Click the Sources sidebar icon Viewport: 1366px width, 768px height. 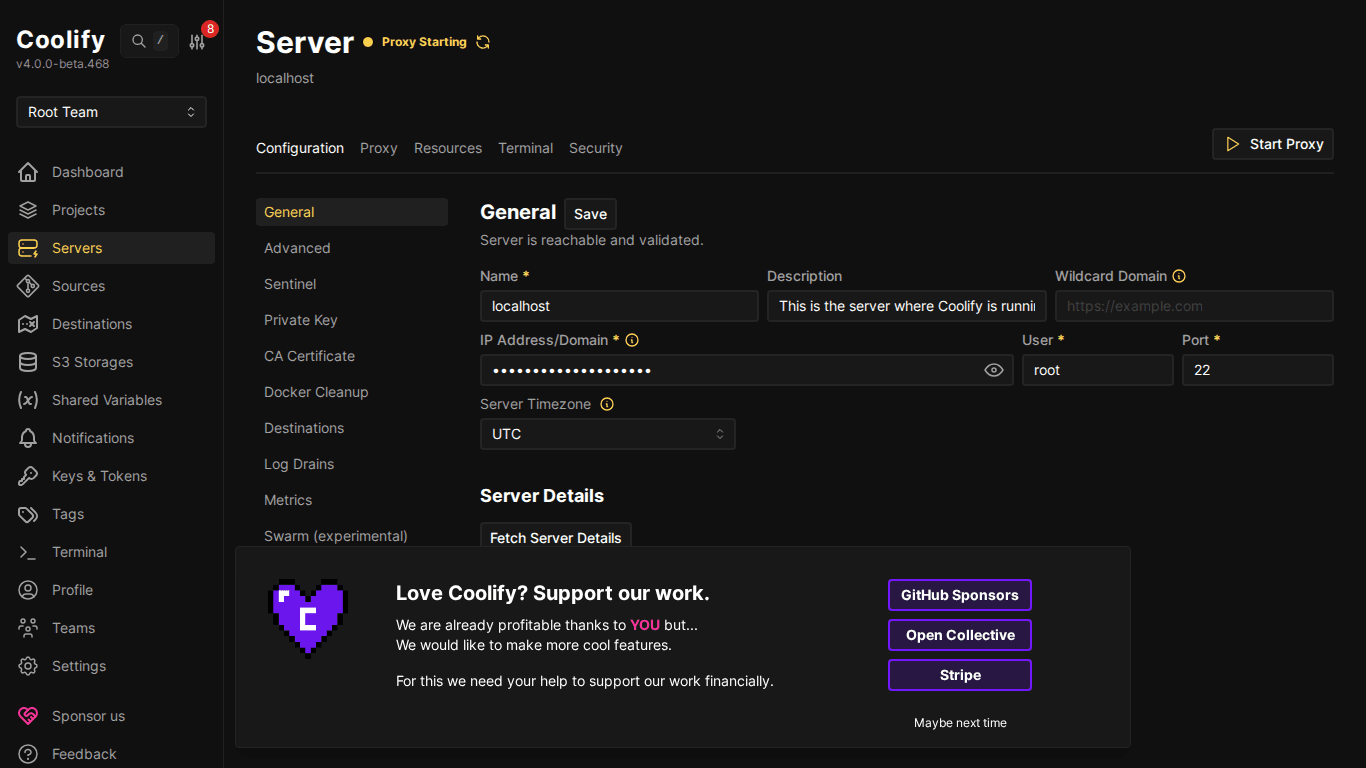pos(29,286)
